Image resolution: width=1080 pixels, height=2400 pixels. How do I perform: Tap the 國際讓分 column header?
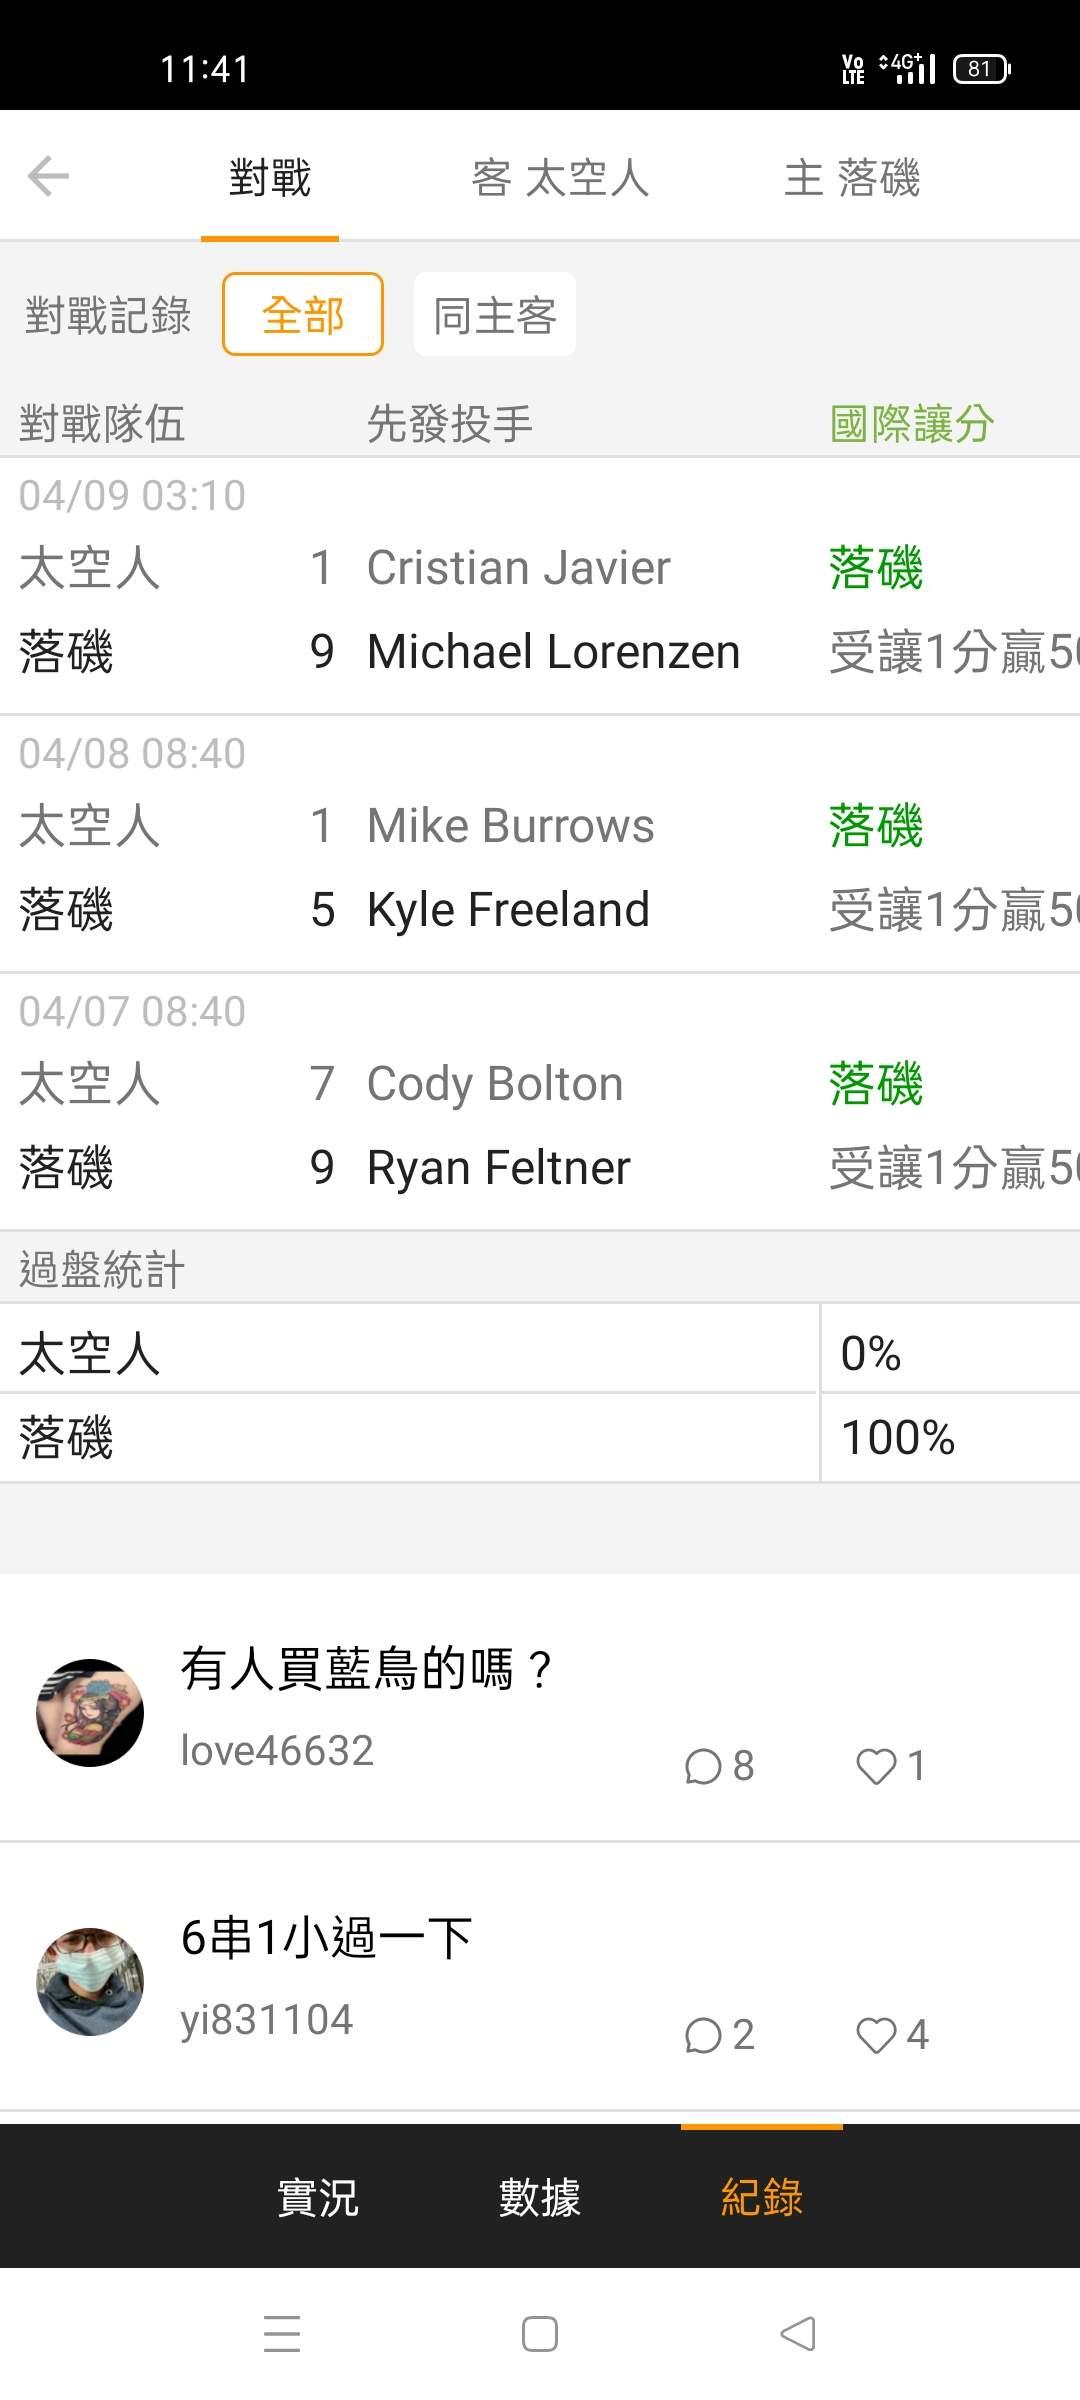[912, 423]
